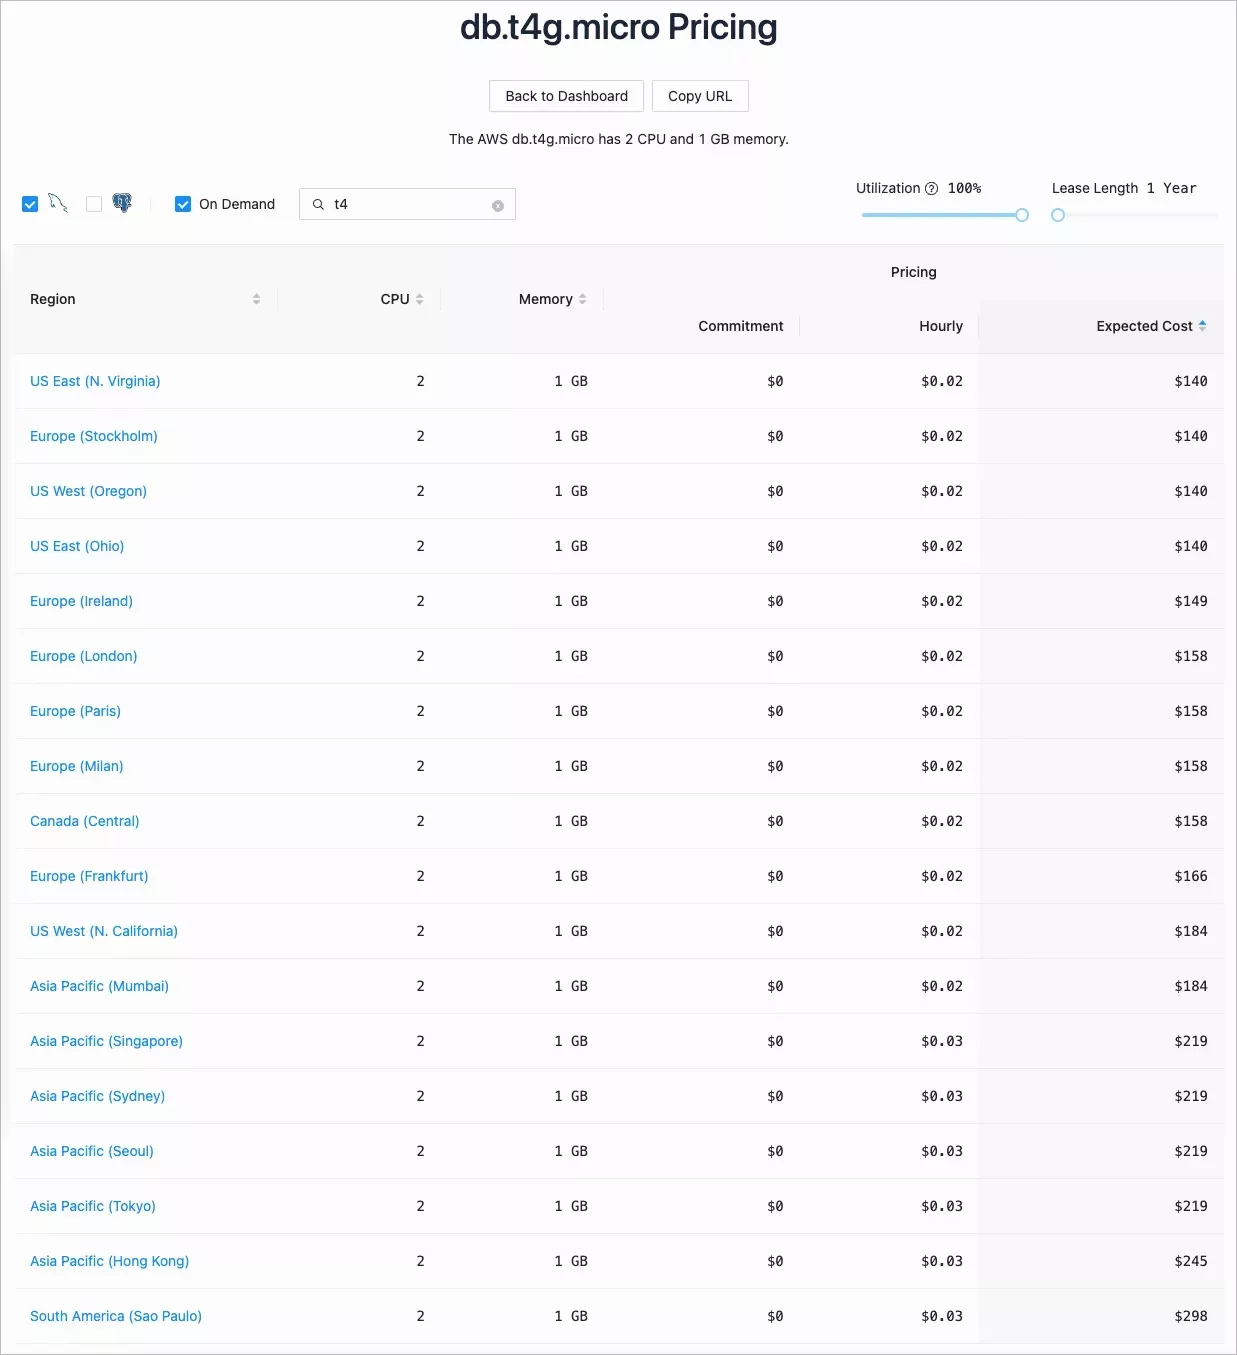Viewport: 1237px width, 1355px height.
Task: Click the search magnifier icon
Action: pyautogui.click(x=318, y=204)
